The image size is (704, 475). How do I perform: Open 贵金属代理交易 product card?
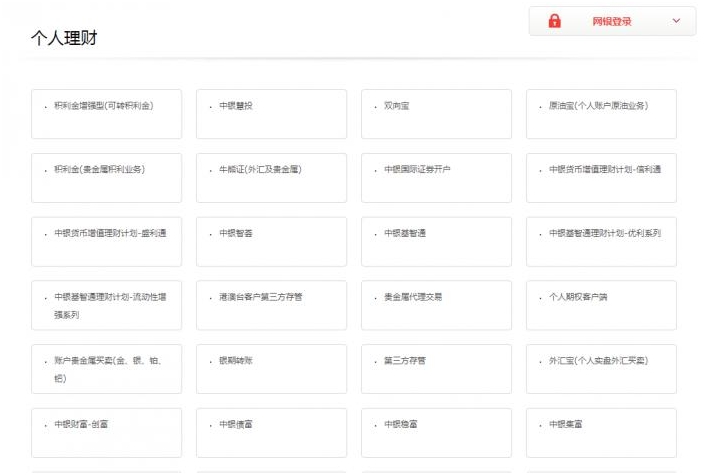(413, 297)
